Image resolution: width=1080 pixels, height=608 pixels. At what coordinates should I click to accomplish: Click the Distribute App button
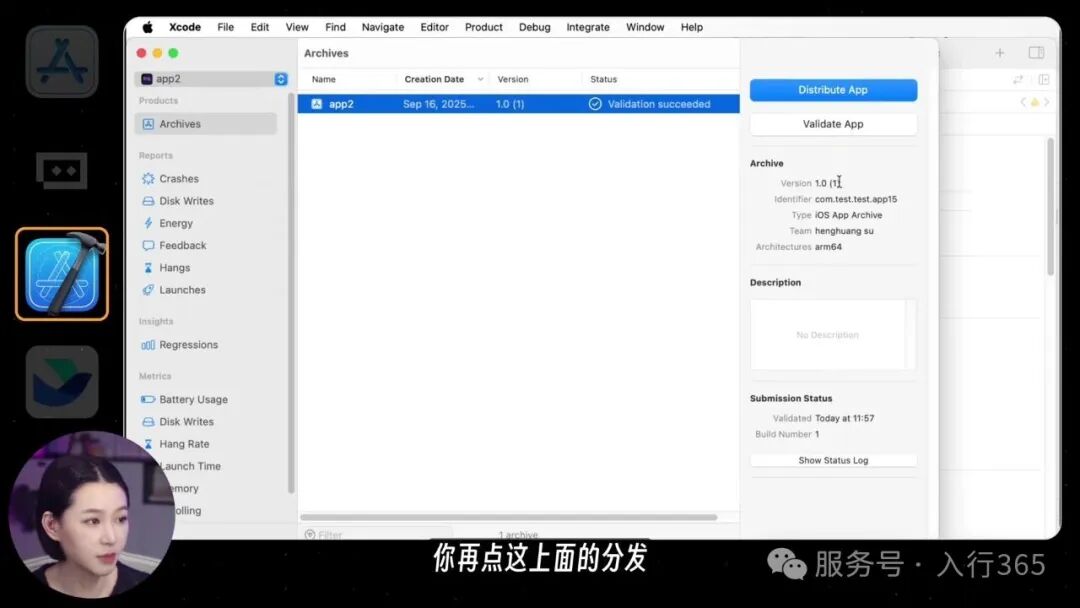point(833,89)
